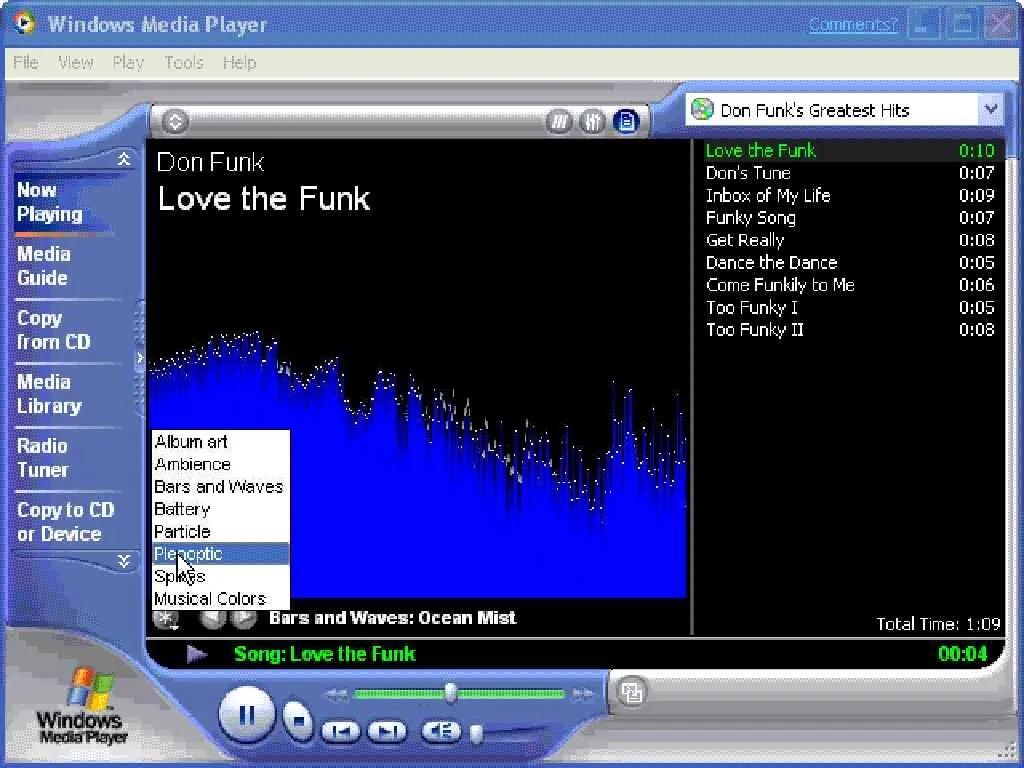The height and width of the screenshot is (768, 1024).
Task: Stop playback with the stop button
Action: tap(298, 720)
